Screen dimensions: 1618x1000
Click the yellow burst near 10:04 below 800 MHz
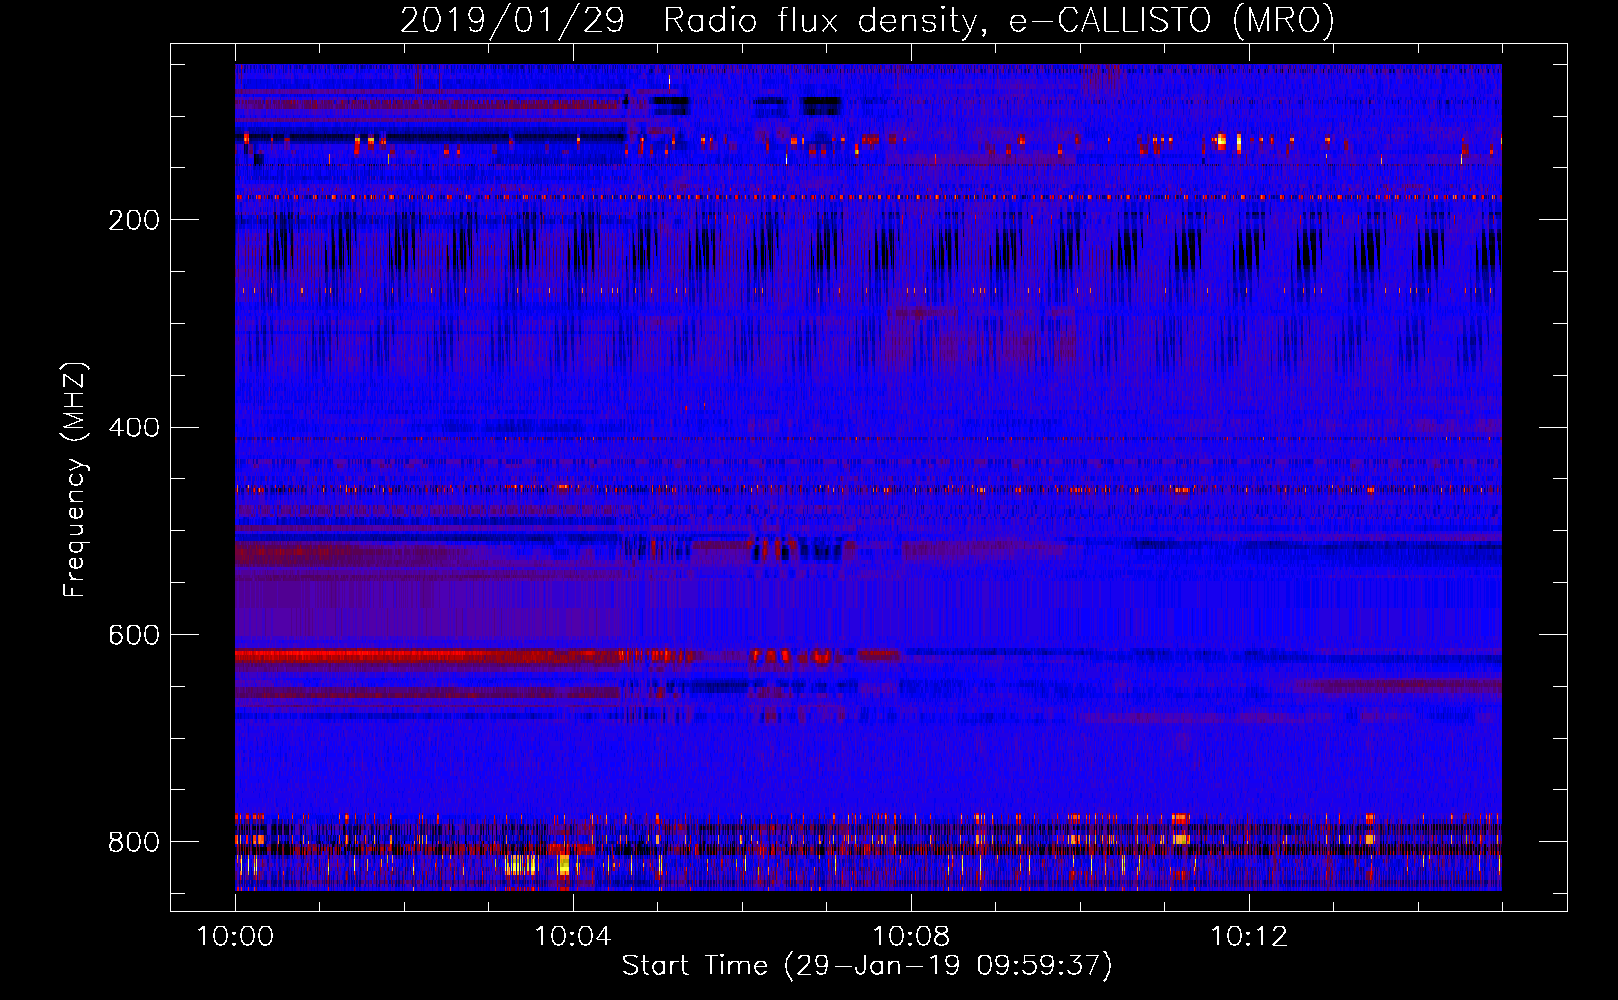pyautogui.click(x=564, y=865)
